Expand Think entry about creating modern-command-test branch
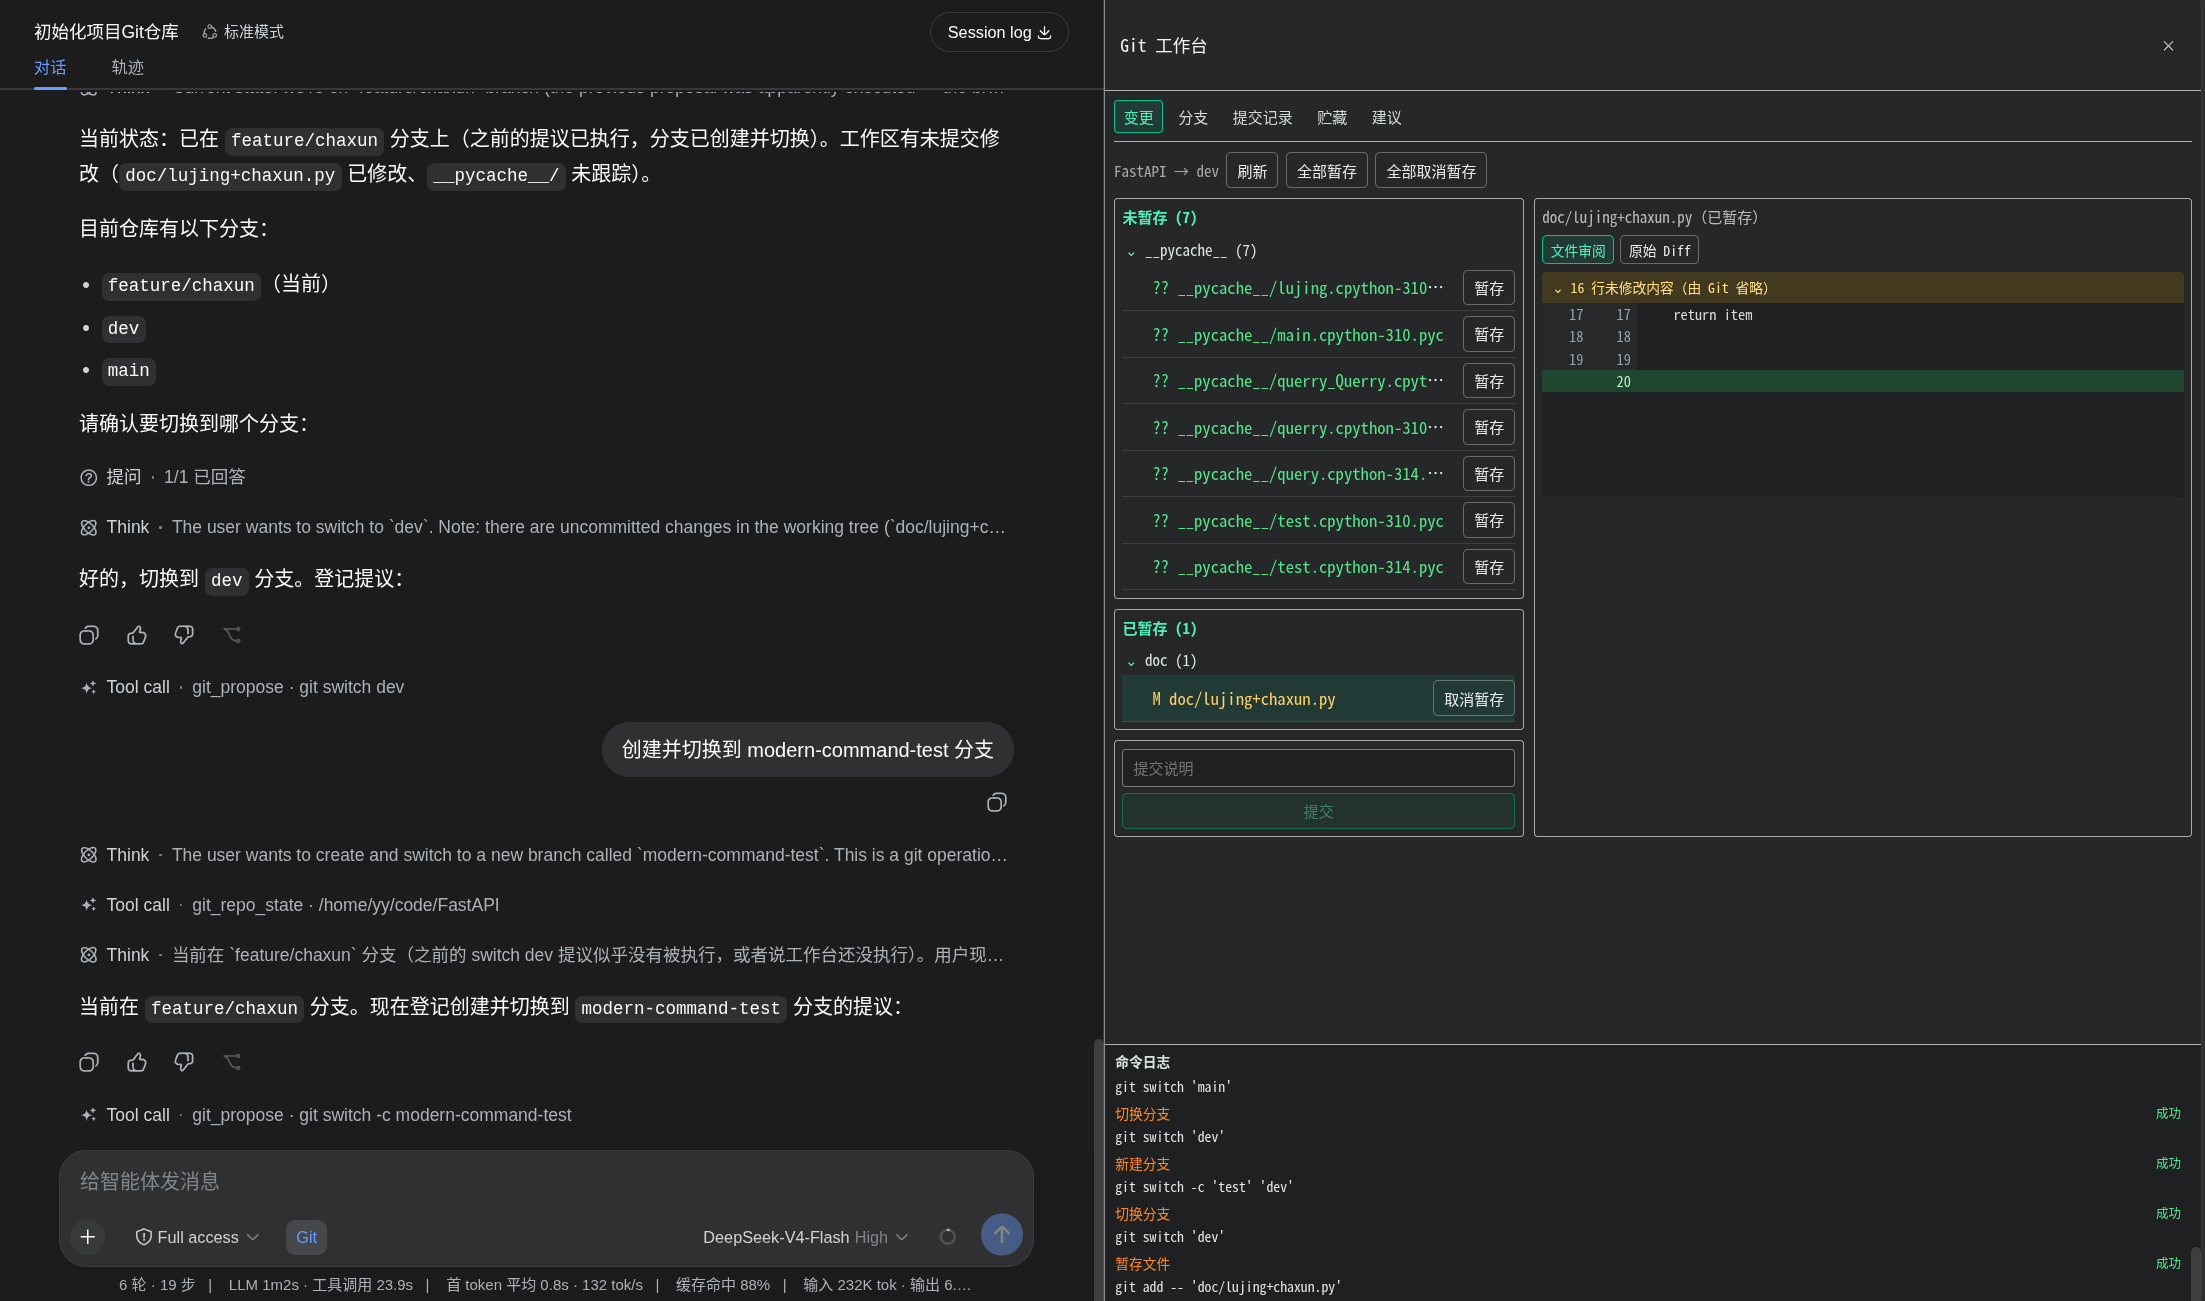 coord(542,855)
